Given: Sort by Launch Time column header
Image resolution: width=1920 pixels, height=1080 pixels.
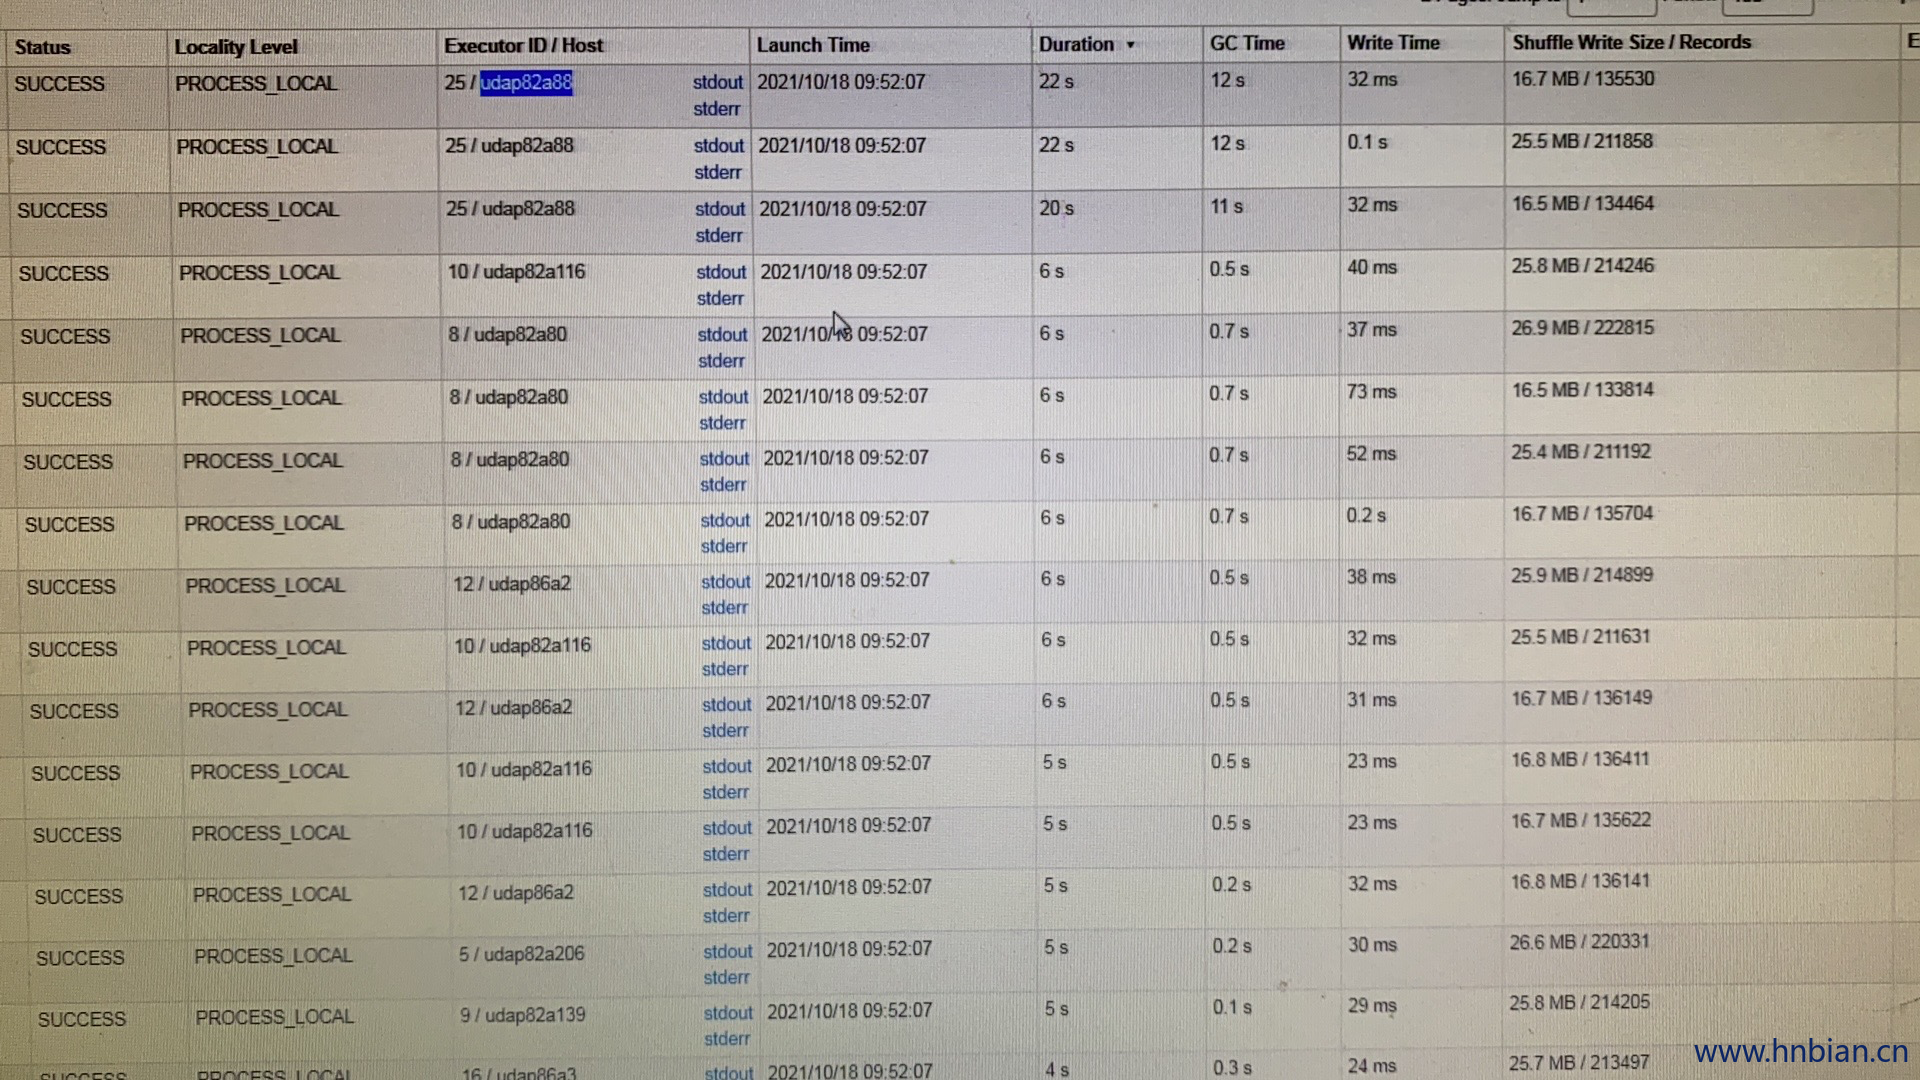Looking at the screenshot, I should click(x=813, y=45).
